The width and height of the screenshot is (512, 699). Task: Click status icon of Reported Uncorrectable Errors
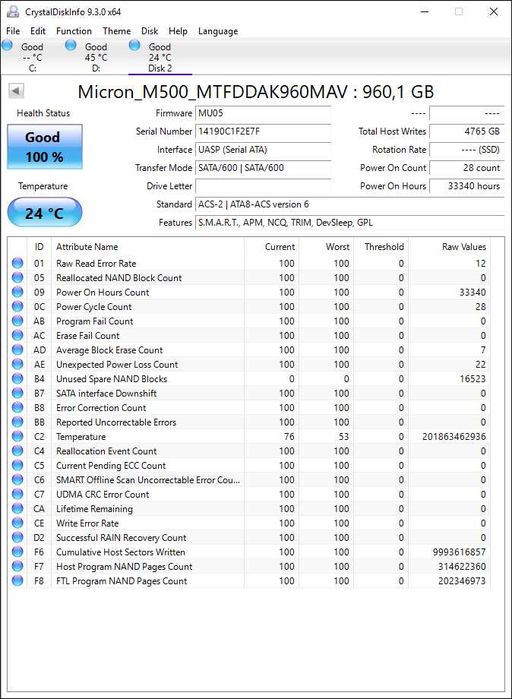pos(17,422)
